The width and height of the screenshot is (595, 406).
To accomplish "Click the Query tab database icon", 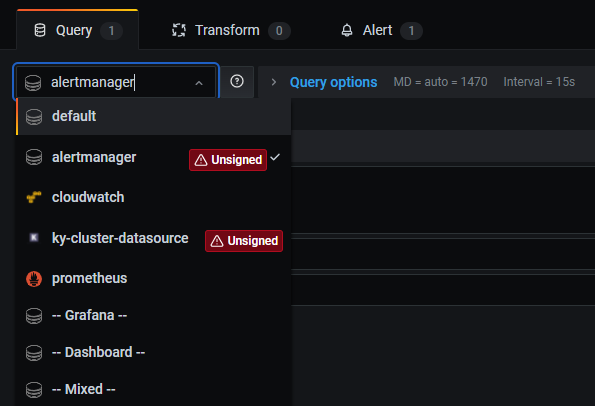I will coord(40,30).
